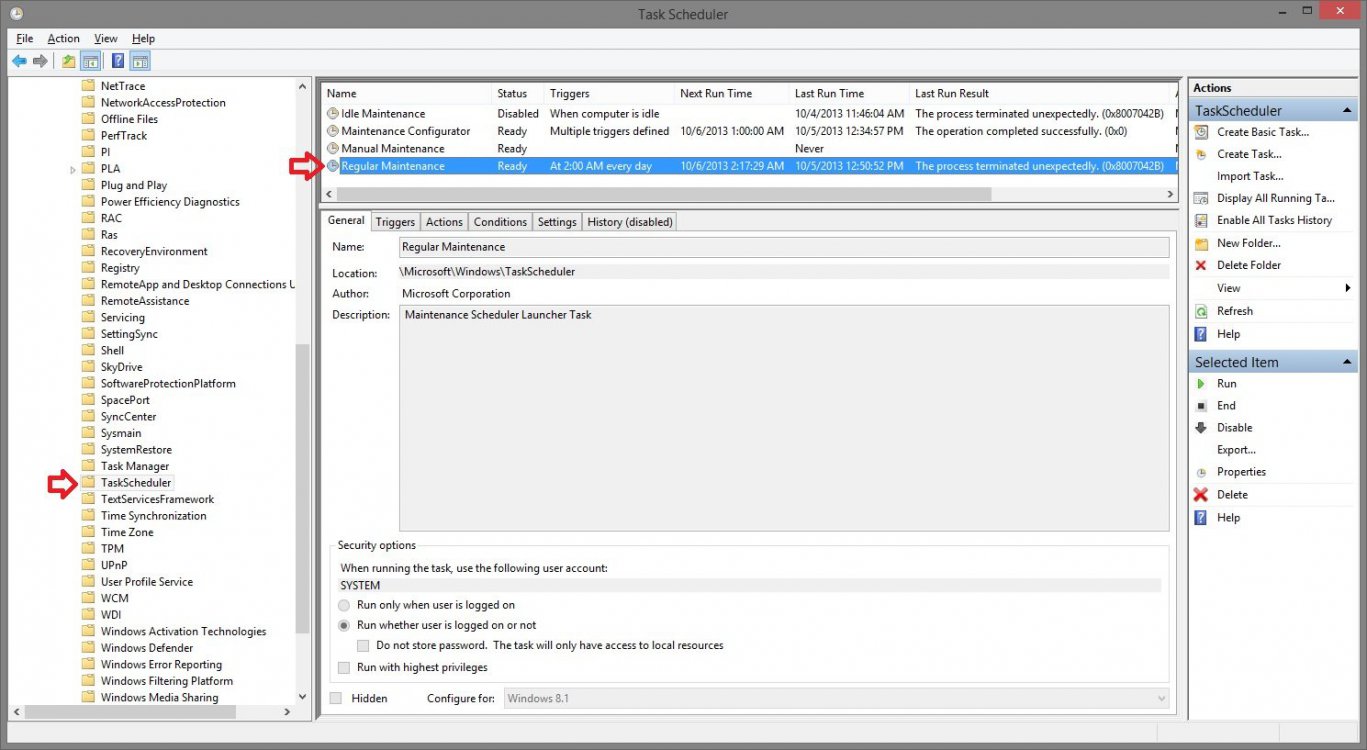Viewport: 1367px width, 750px height.
Task: Click the Help icon under Selected Item
Action: pyautogui.click(x=1201, y=517)
